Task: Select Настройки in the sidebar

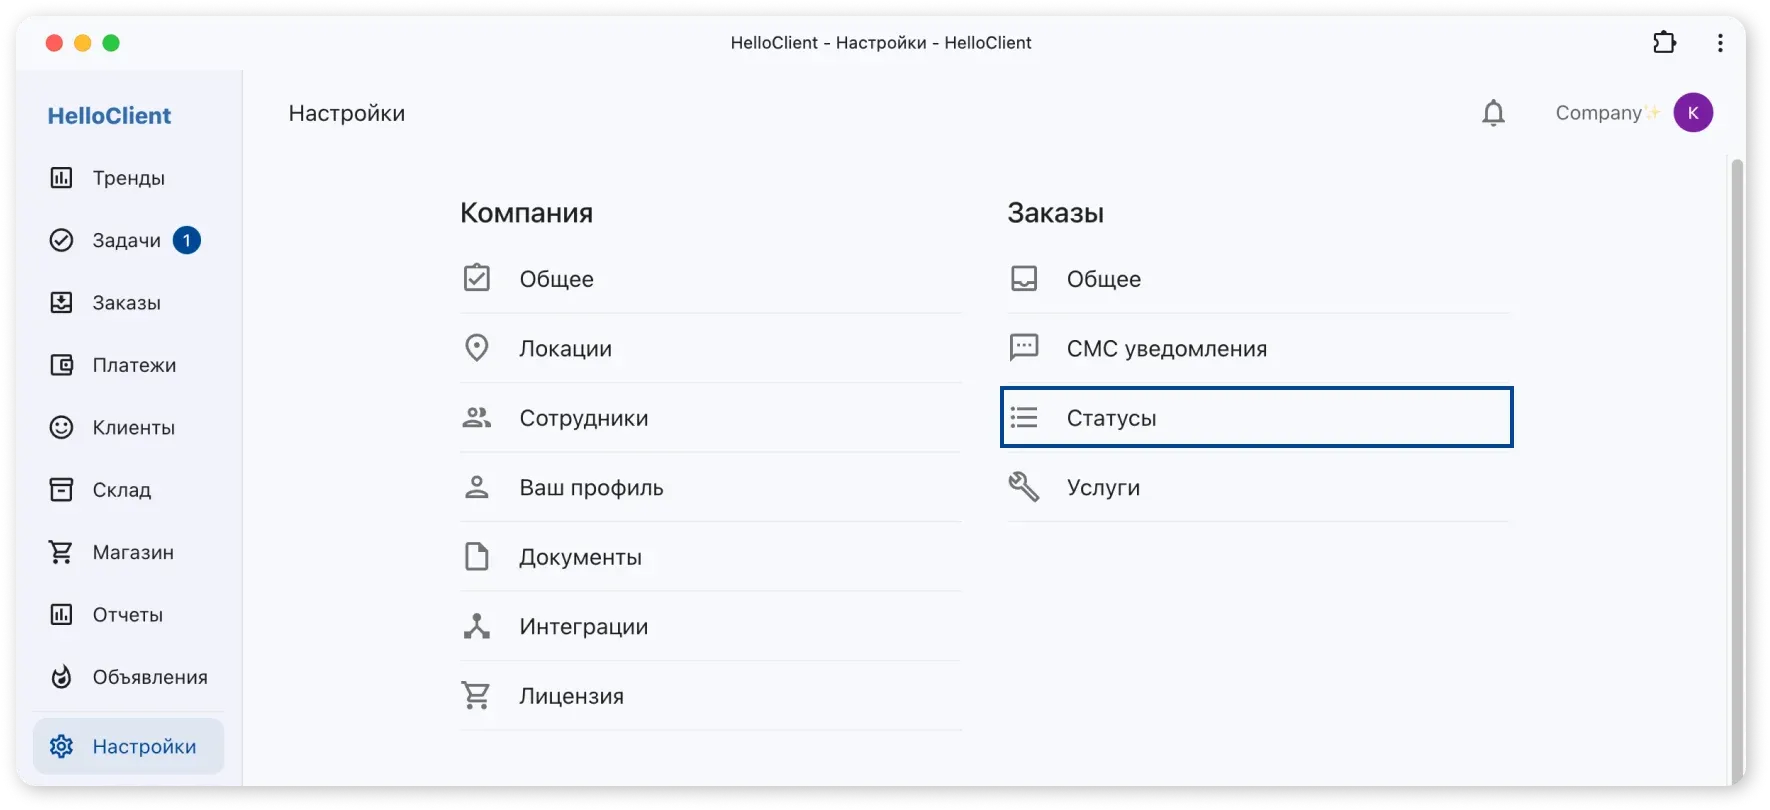Action: click(129, 746)
